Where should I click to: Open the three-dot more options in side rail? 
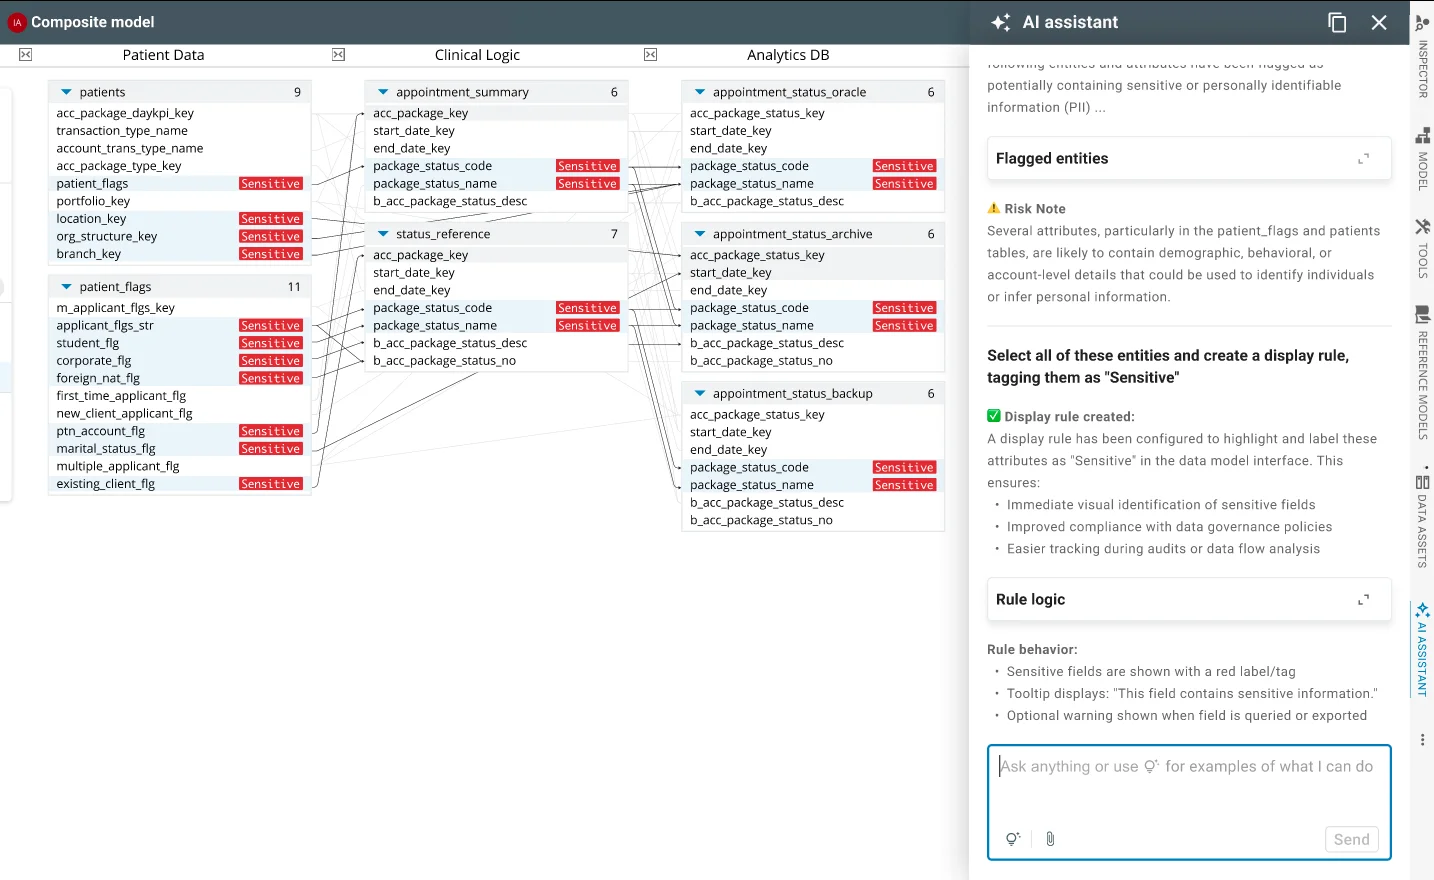[1422, 740]
